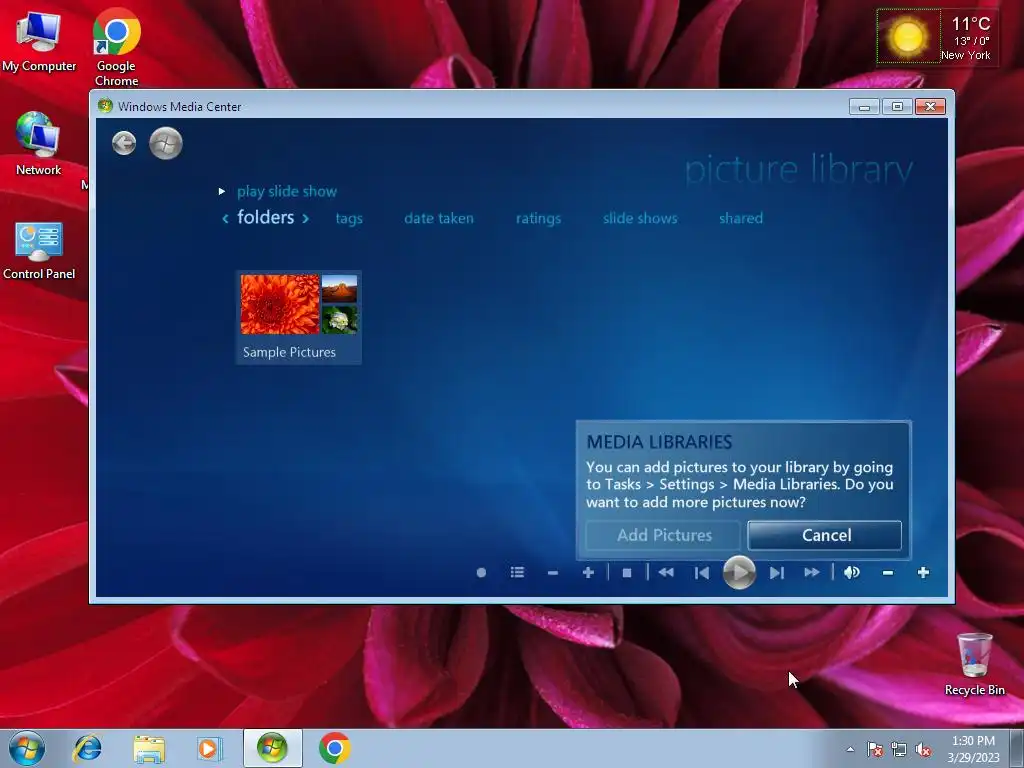Screen dimensions: 1024x768
Task: Click the Sample Pictures label
Action: tap(289, 352)
